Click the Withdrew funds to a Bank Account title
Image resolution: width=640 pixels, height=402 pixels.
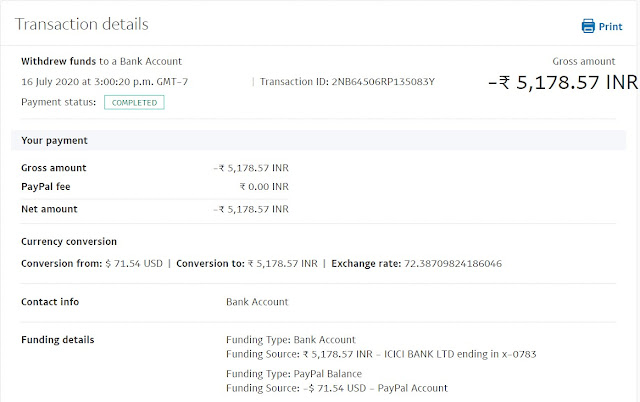[101, 61]
